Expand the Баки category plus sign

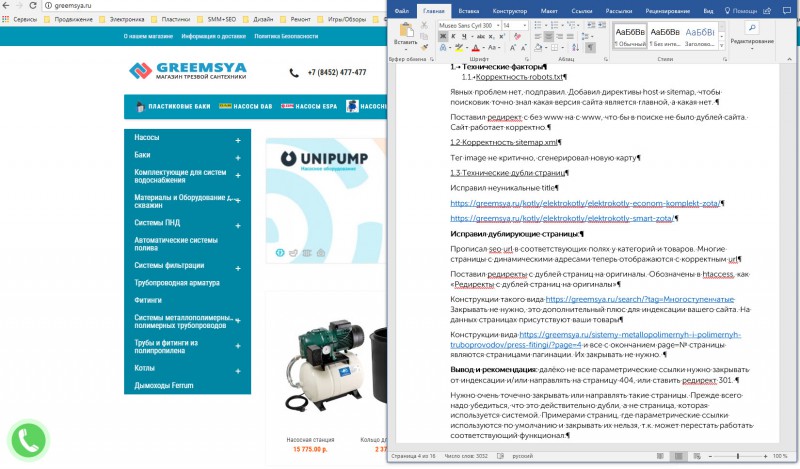pyautogui.click(x=238, y=158)
